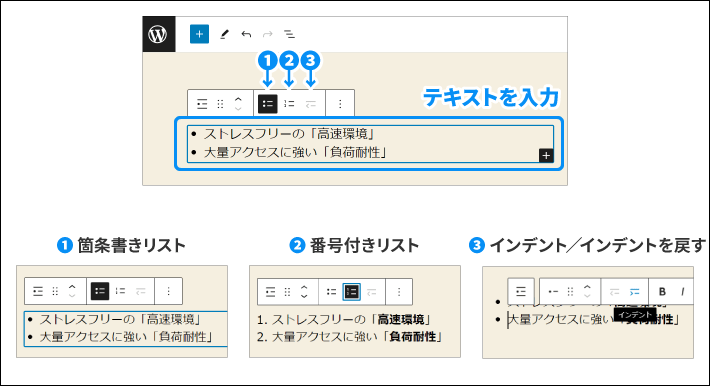Click outdent icon in 番号付きリスト panel toolbar
Viewport: 710px width, 386px height.
372,293
